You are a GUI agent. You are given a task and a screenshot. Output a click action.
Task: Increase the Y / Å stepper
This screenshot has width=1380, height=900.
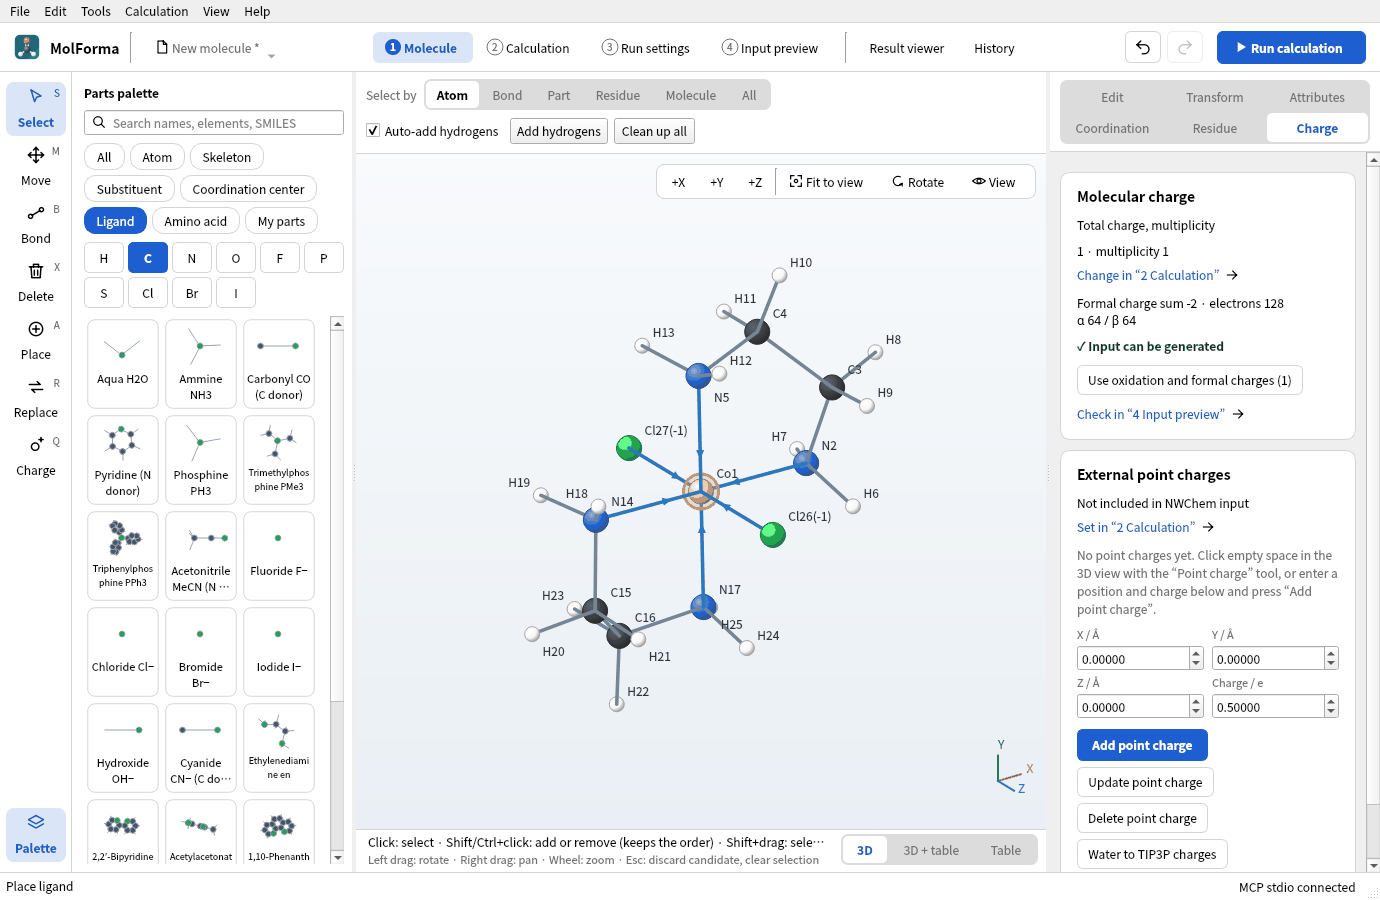click(1331, 653)
